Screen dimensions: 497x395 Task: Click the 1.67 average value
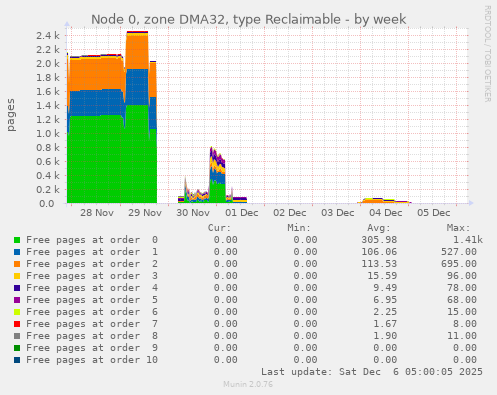click(x=385, y=324)
